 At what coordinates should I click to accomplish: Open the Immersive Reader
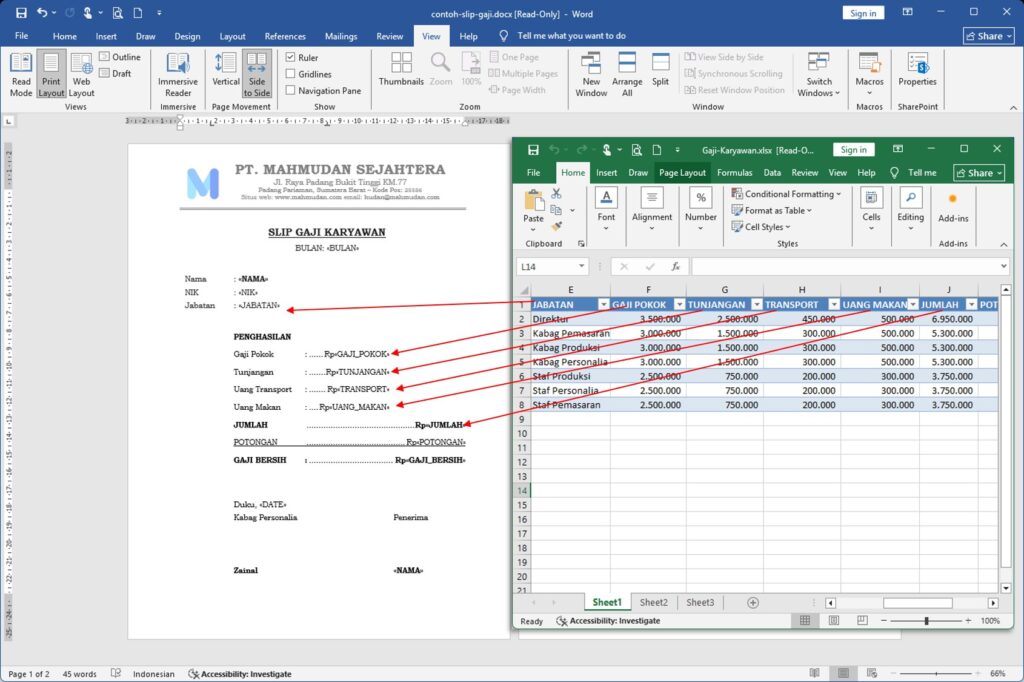point(177,74)
